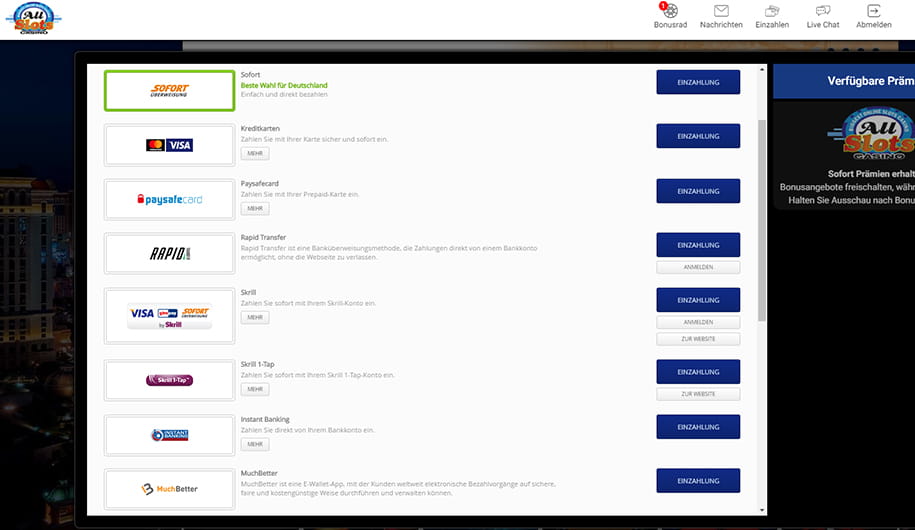
Task: Click the Abmelden logout icon
Action: point(874,11)
